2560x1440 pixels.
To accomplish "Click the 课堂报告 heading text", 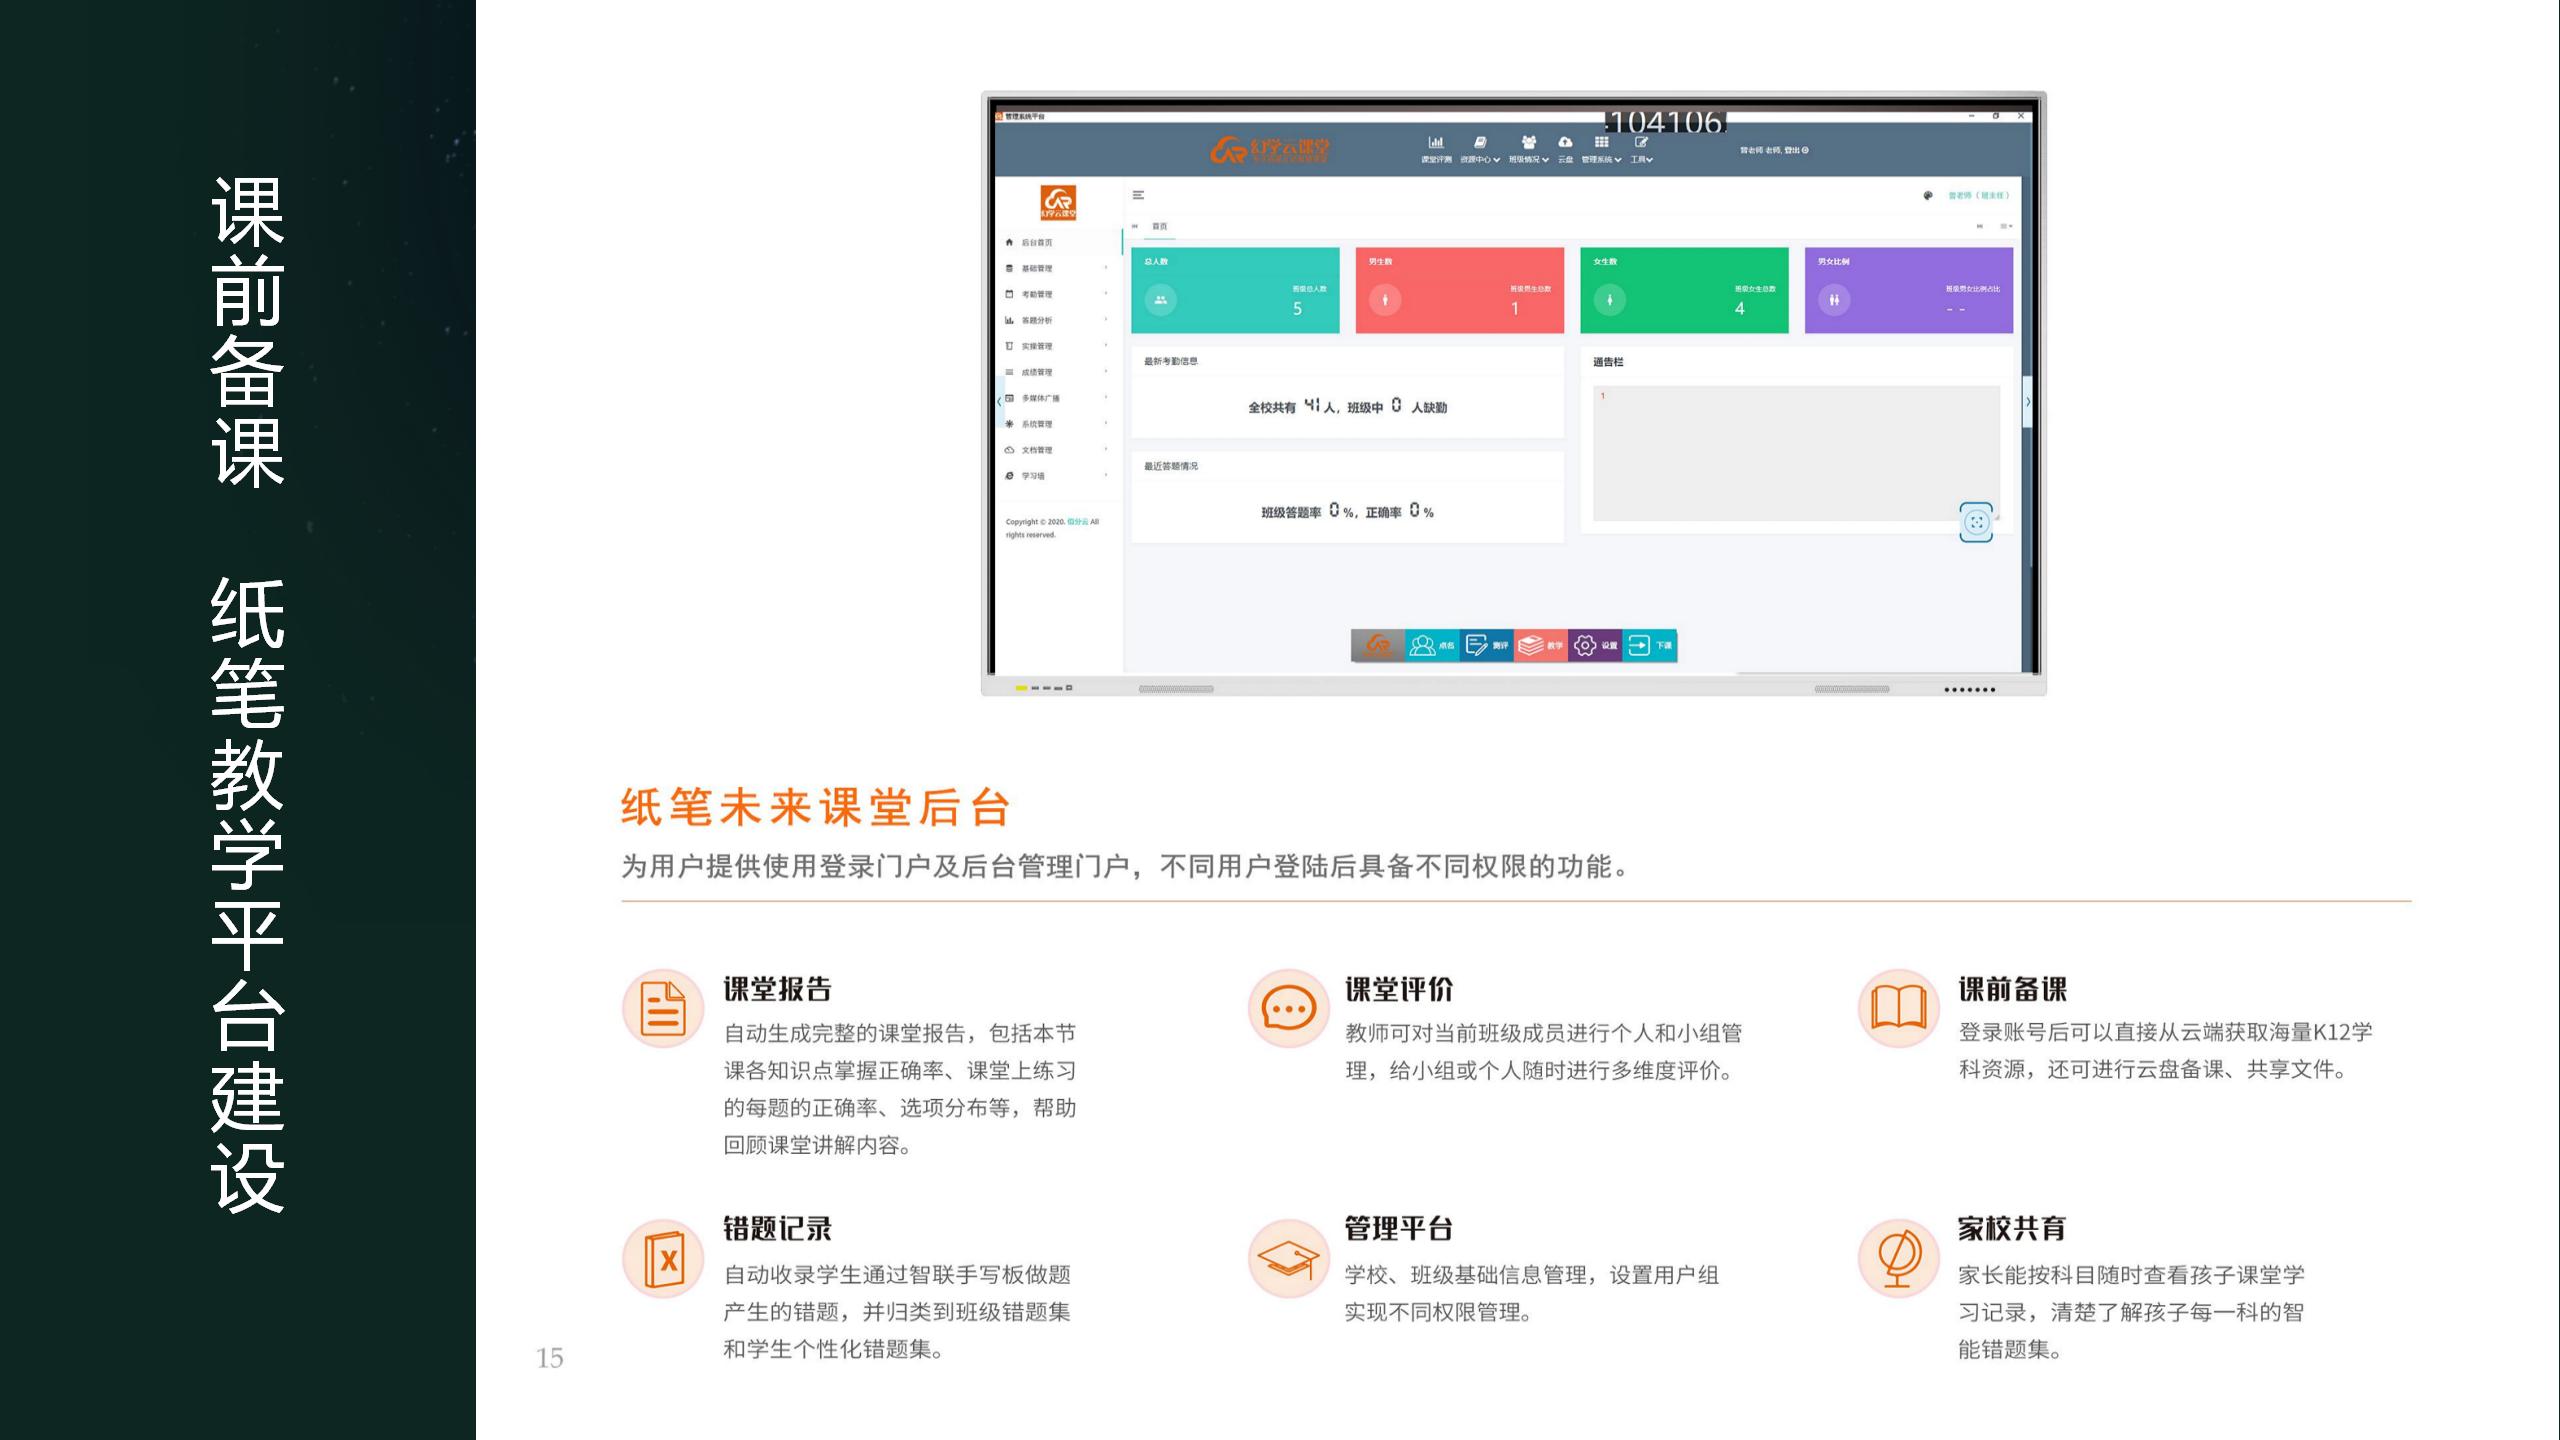I will coord(778,989).
